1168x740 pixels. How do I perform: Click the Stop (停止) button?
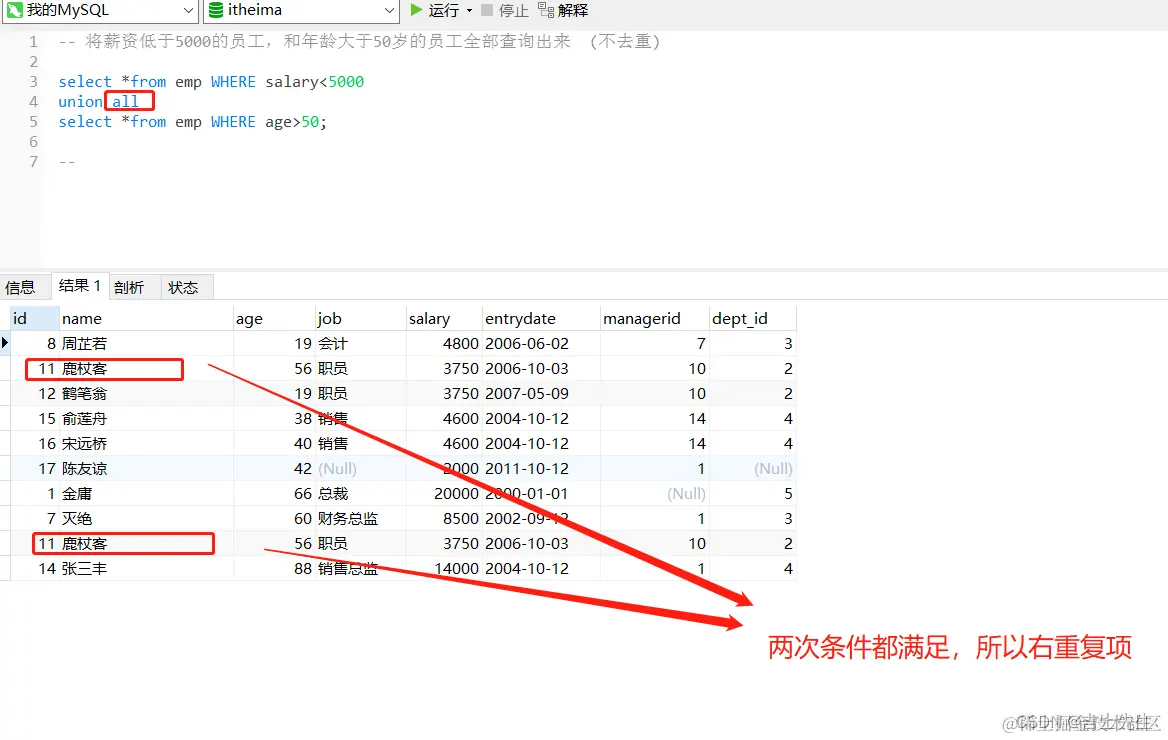coord(505,10)
